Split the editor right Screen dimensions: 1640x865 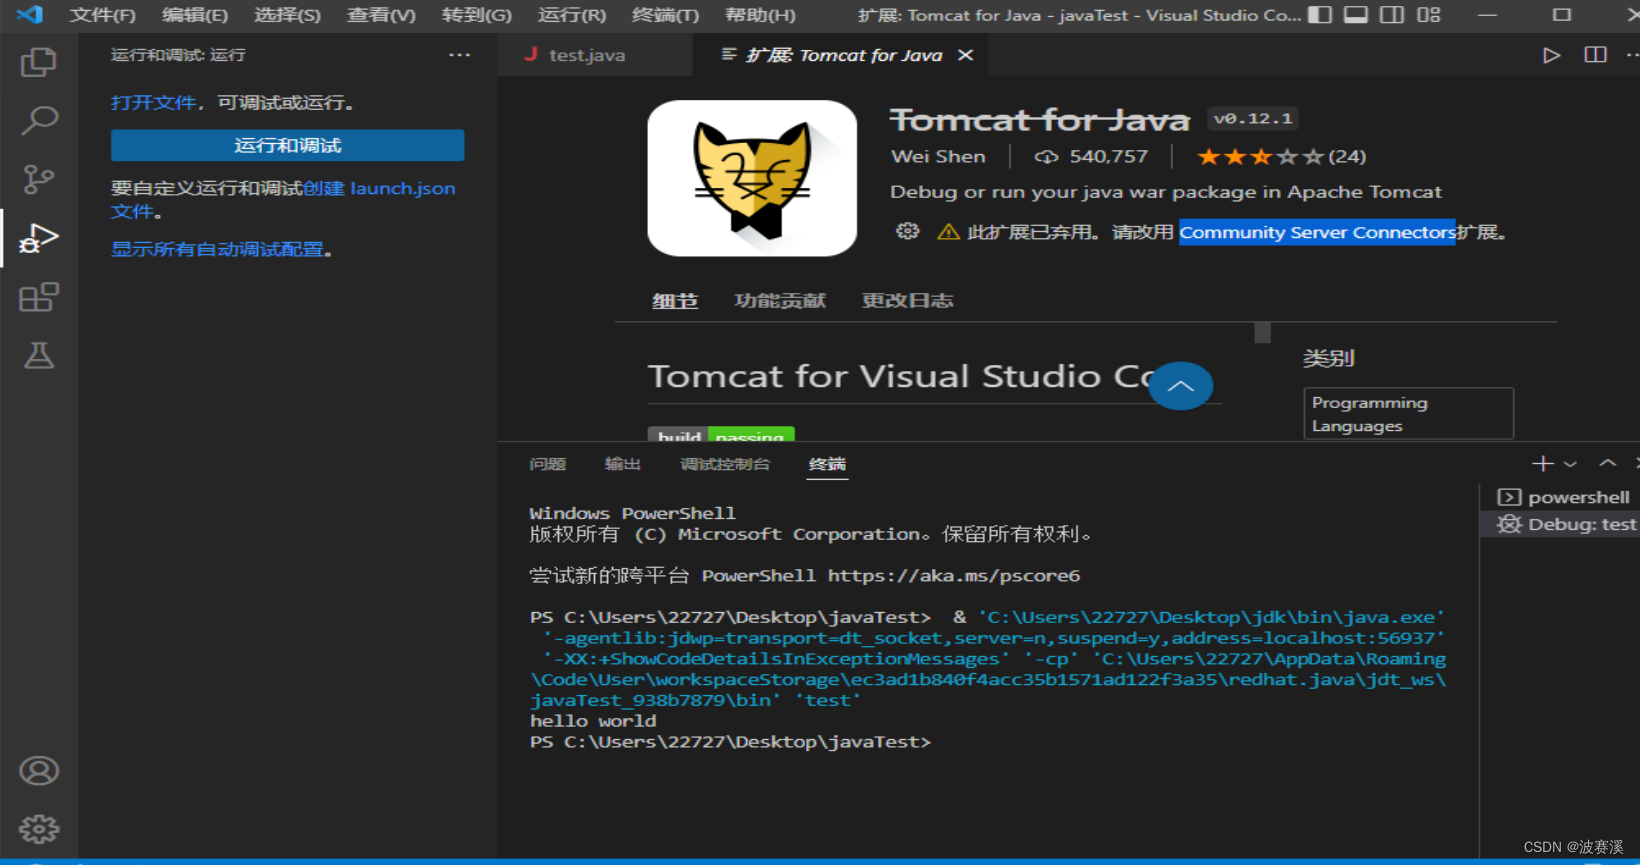tap(1595, 55)
